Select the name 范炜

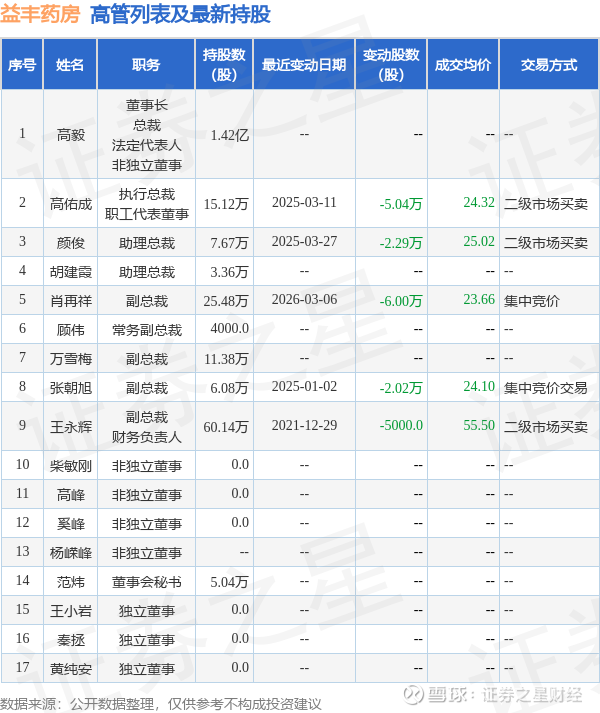click(x=71, y=582)
